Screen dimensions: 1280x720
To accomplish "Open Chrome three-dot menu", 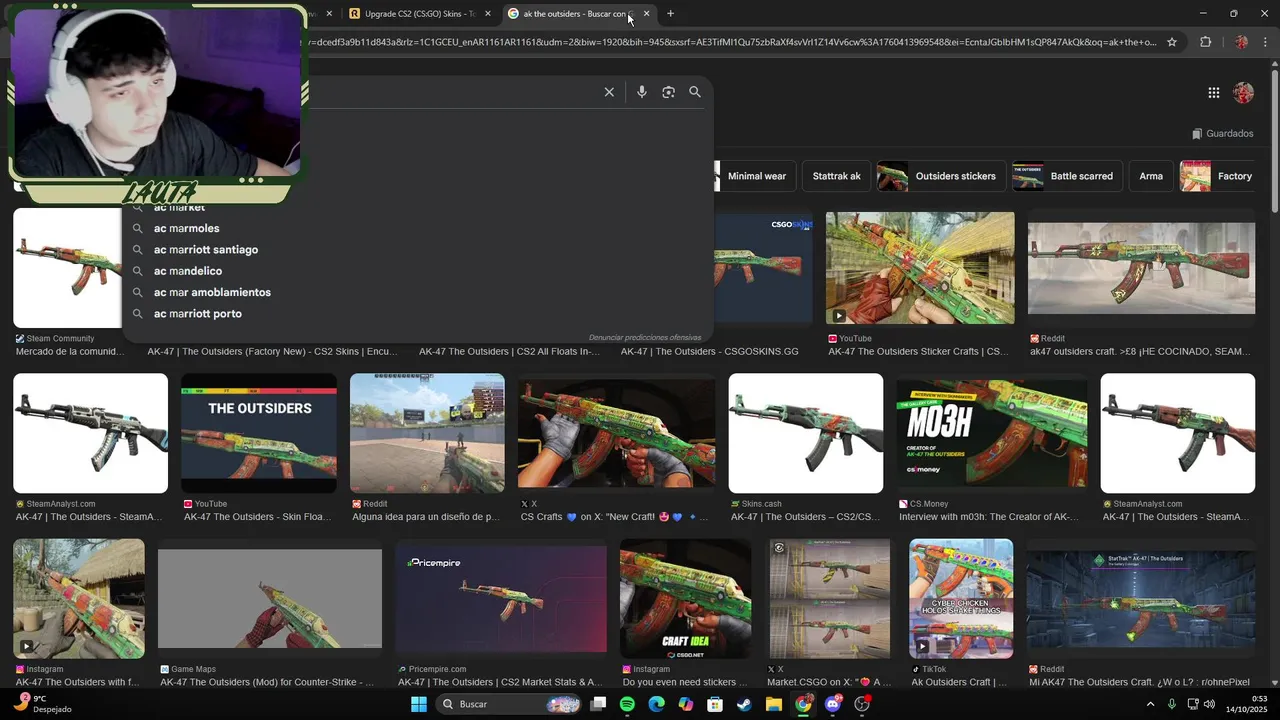I will click(1265, 42).
